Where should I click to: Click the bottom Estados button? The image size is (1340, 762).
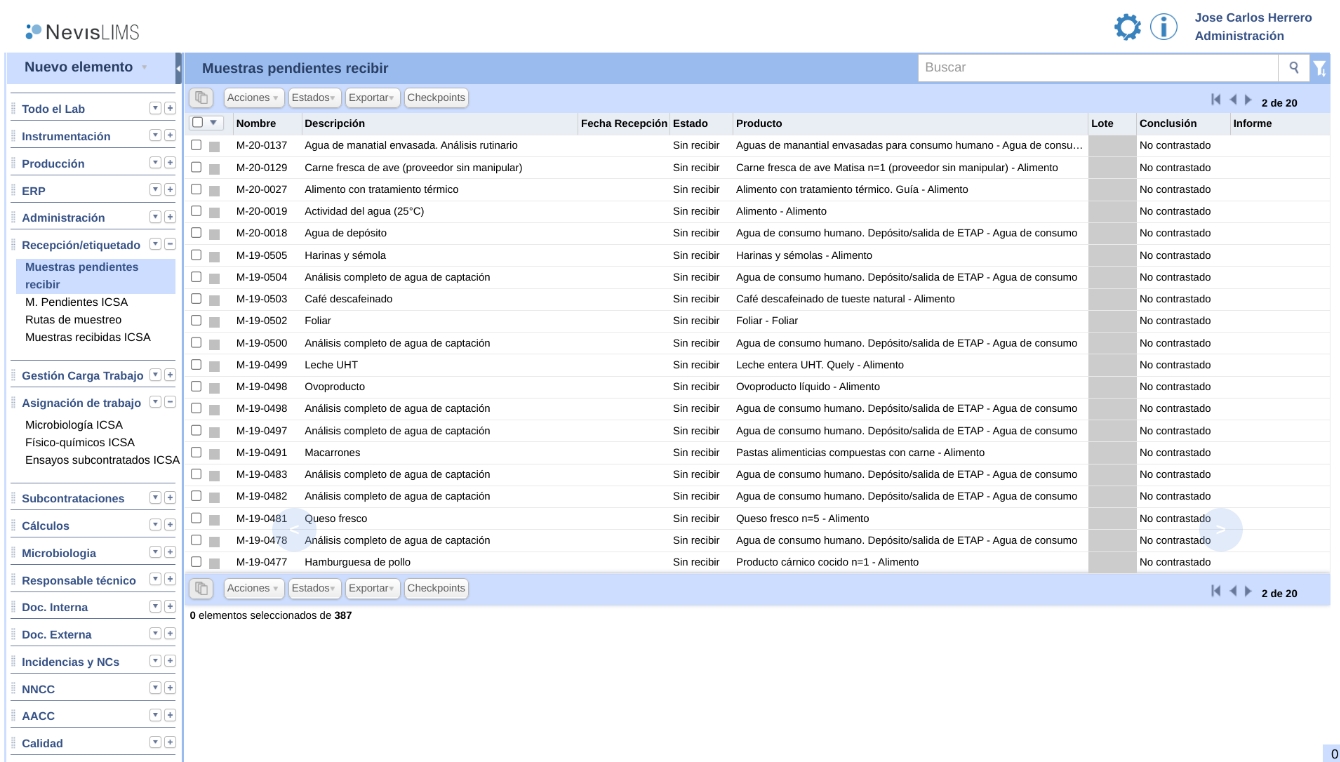coord(314,588)
